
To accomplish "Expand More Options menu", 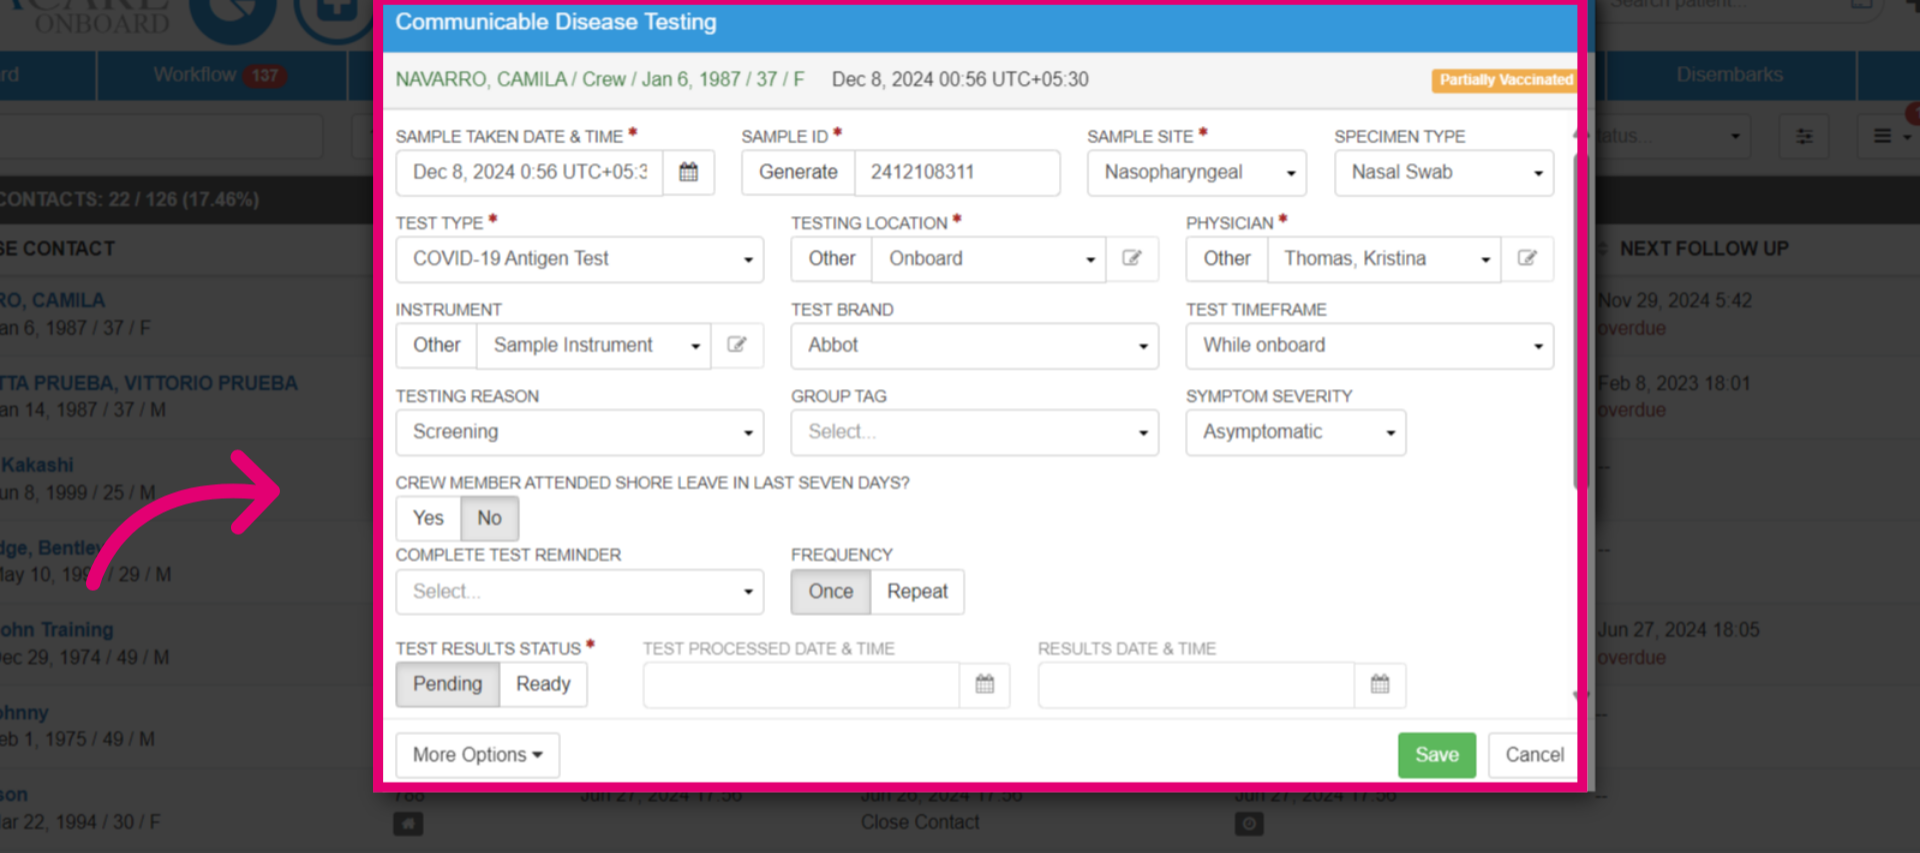I will point(478,755).
